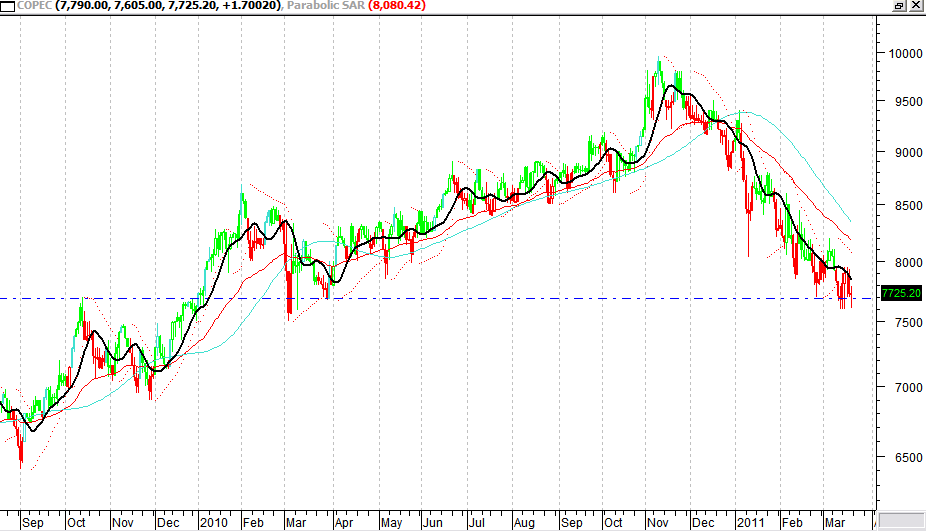926x531 pixels.
Task: Click the Apr month label
Action: click(x=344, y=523)
